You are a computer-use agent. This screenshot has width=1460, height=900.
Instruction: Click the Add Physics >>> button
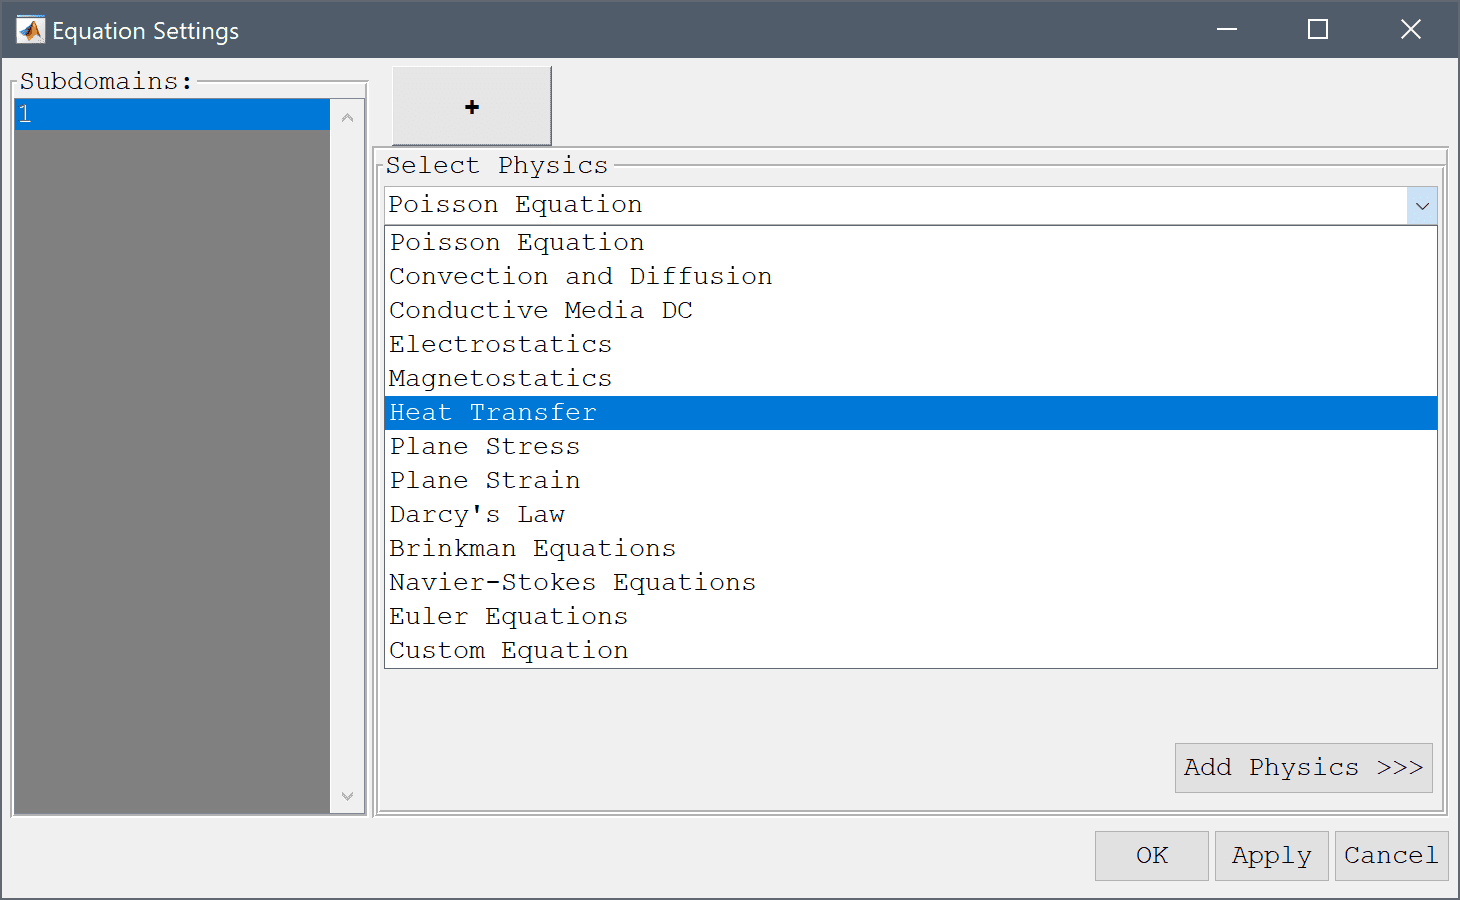(1304, 768)
